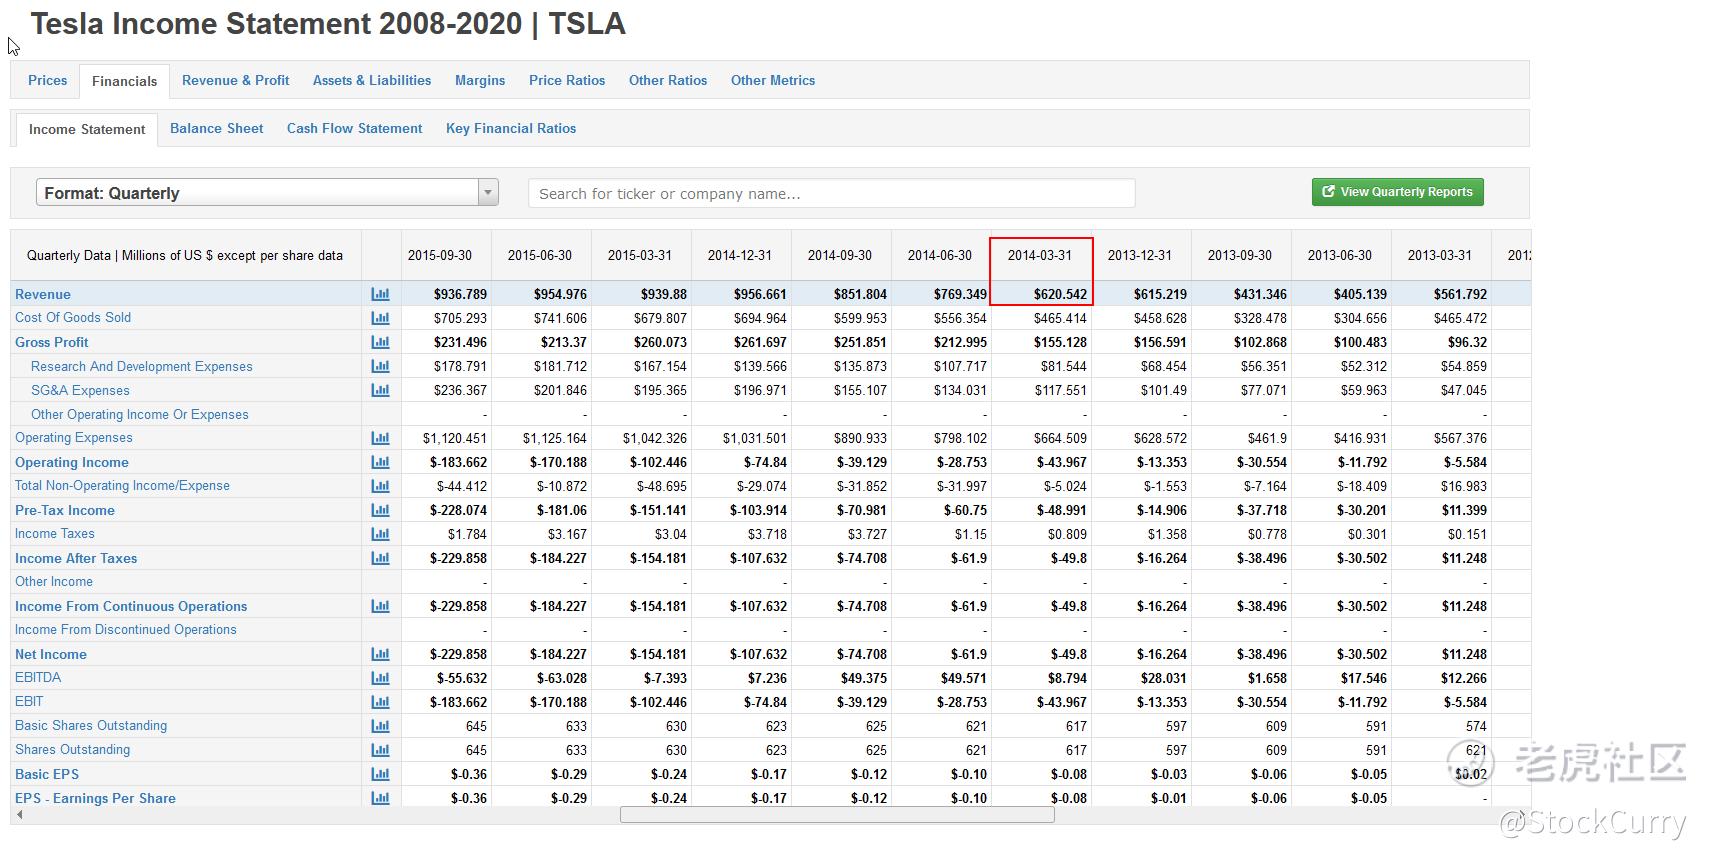Open chart icon for EBIT row

point(380,702)
